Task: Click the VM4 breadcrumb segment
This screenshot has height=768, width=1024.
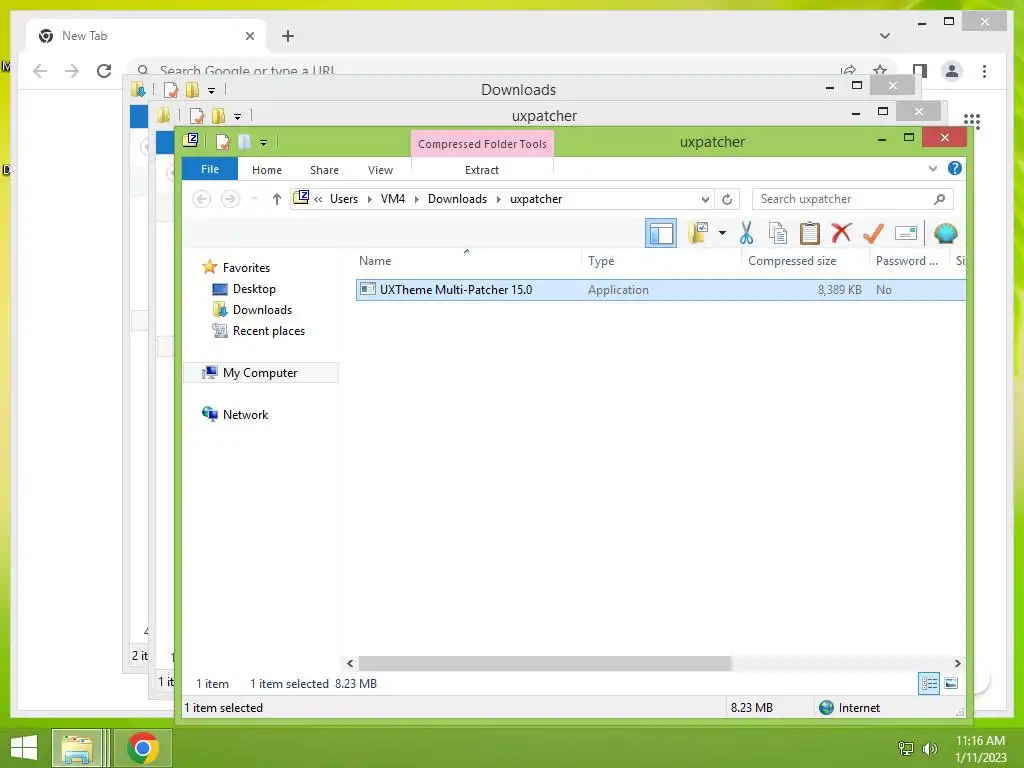Action: [392, 199]
